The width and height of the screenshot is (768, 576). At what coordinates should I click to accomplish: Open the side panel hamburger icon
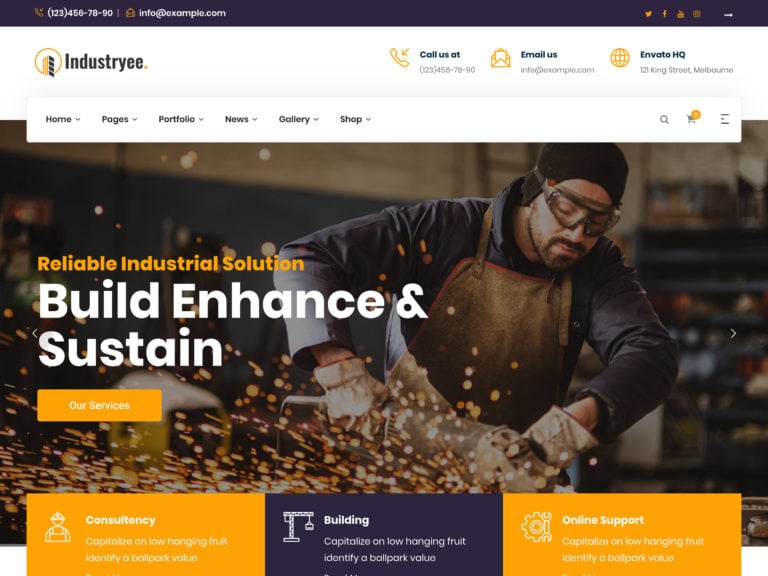[x=725, y=119]
